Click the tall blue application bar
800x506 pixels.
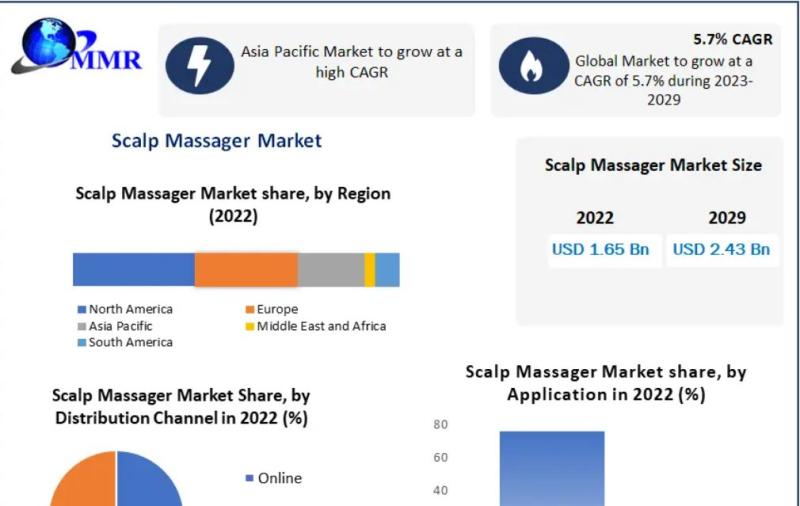click(552, 469)
